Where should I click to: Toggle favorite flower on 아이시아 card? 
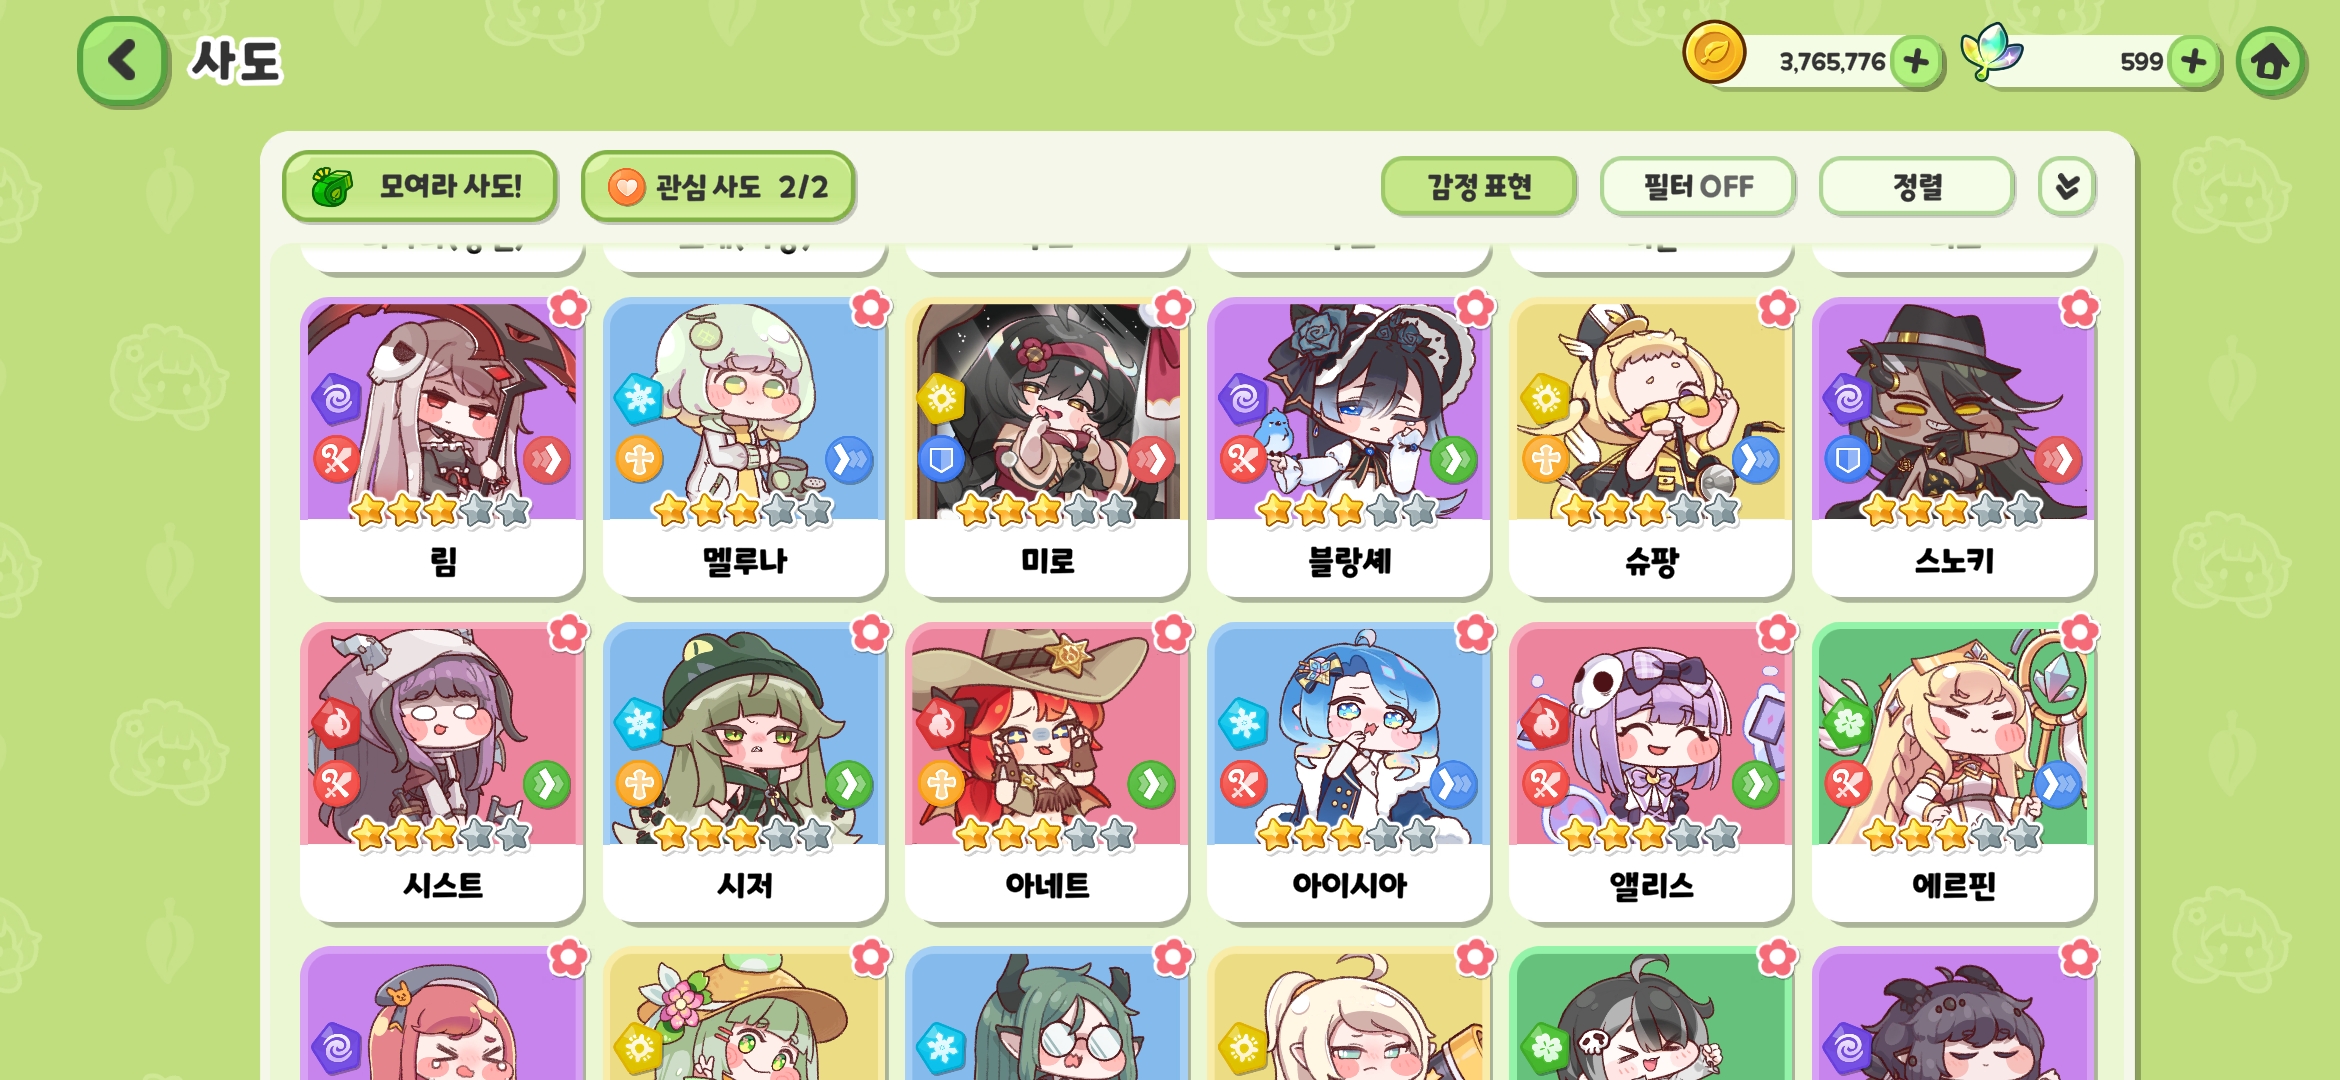pos(1475,633)
